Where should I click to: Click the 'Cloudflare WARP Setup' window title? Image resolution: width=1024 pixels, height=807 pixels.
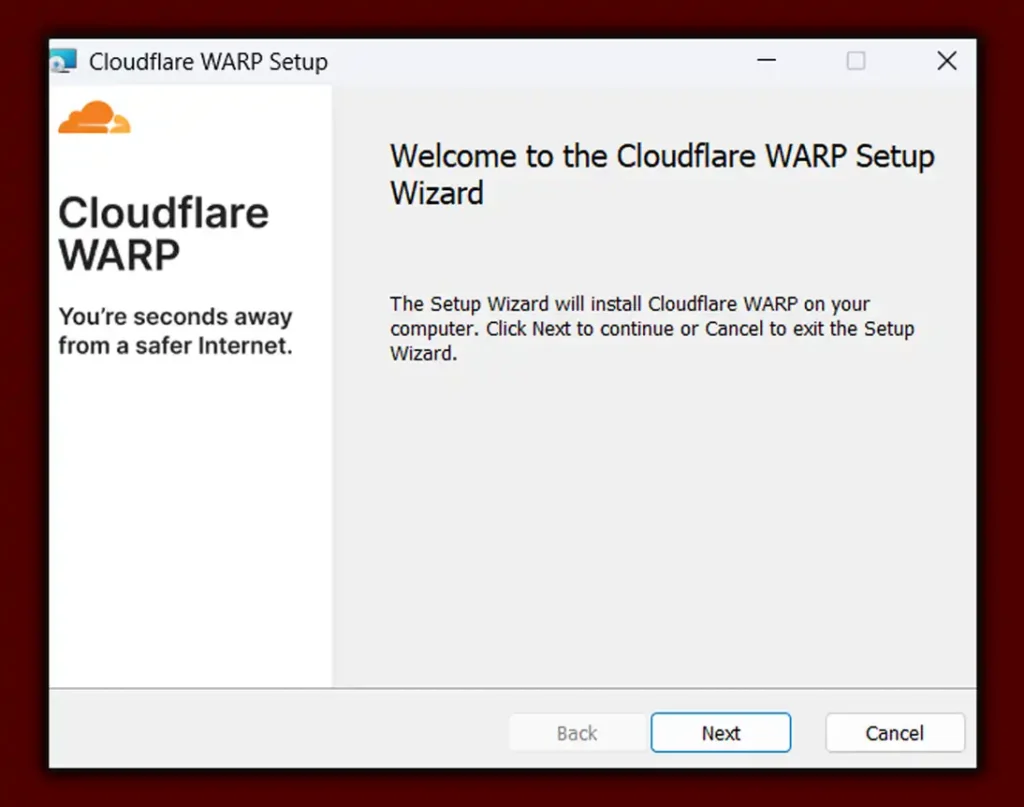point(208,62)
